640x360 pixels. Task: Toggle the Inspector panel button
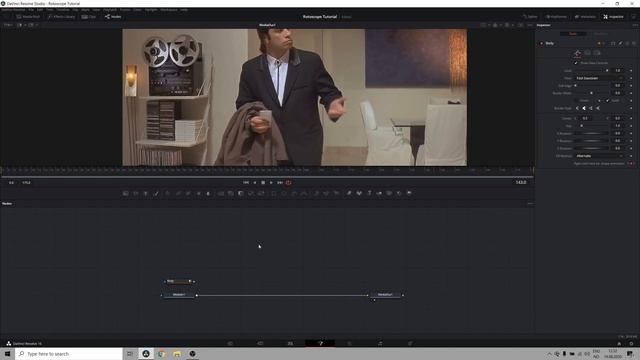point(613,17)
